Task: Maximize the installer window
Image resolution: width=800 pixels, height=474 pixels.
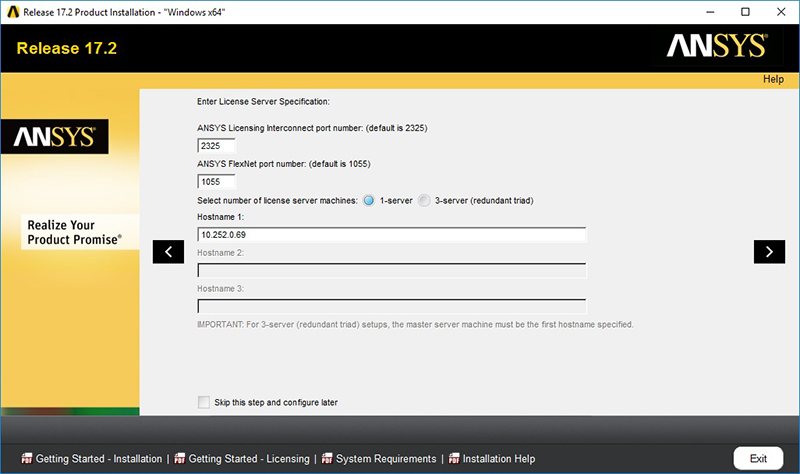Action: pos(745,12)
